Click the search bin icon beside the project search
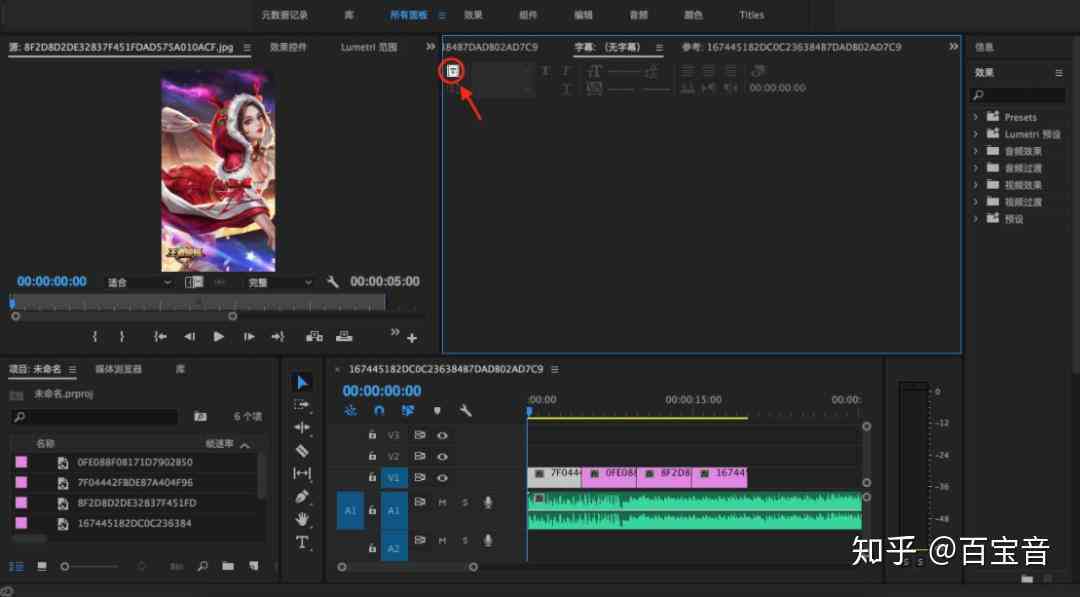The image size is (1080, 597). click(200, 417)
